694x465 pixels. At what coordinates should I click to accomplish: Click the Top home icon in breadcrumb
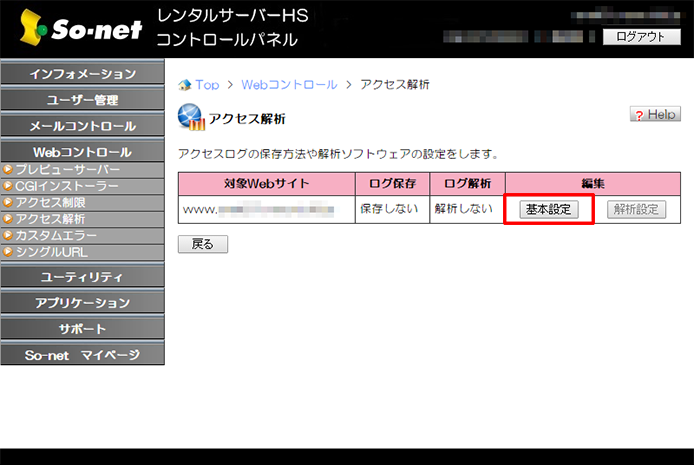(184, 85)
